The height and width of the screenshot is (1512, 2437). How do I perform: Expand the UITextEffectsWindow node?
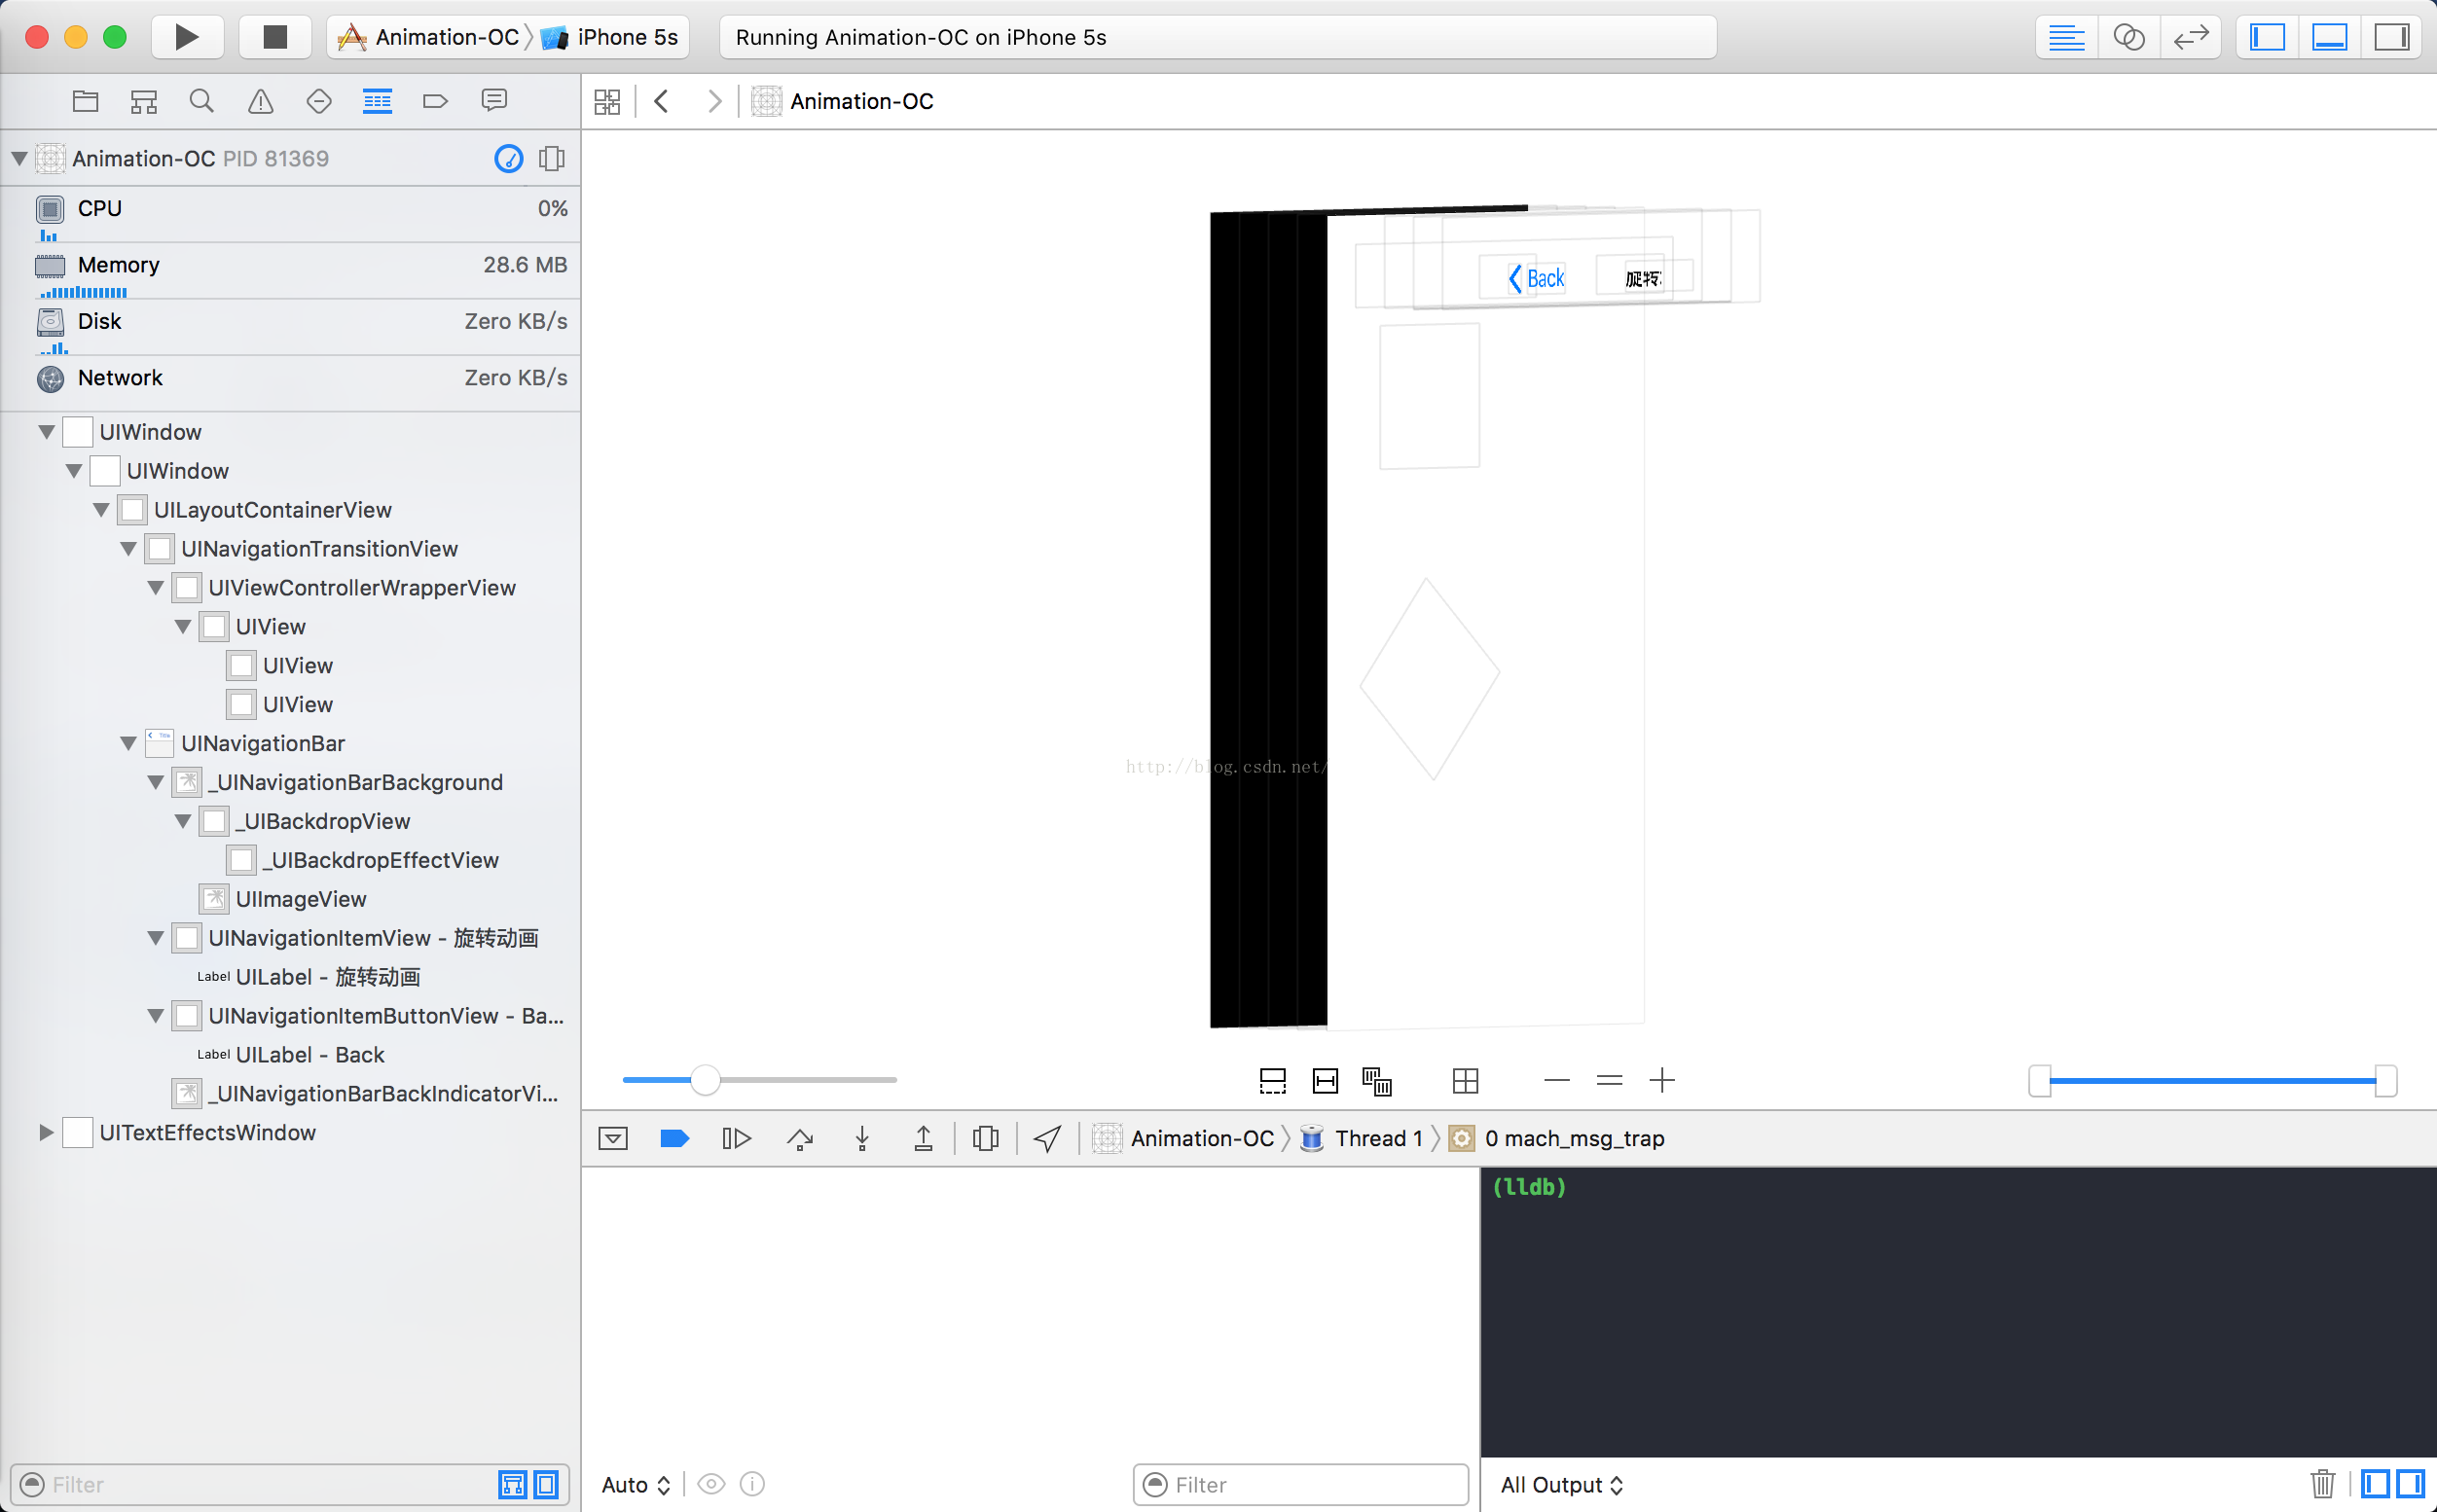(46, 1132)
